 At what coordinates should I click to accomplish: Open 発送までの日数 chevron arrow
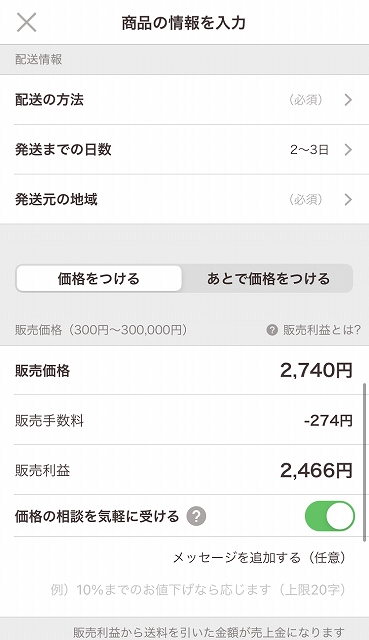[348, 150]
